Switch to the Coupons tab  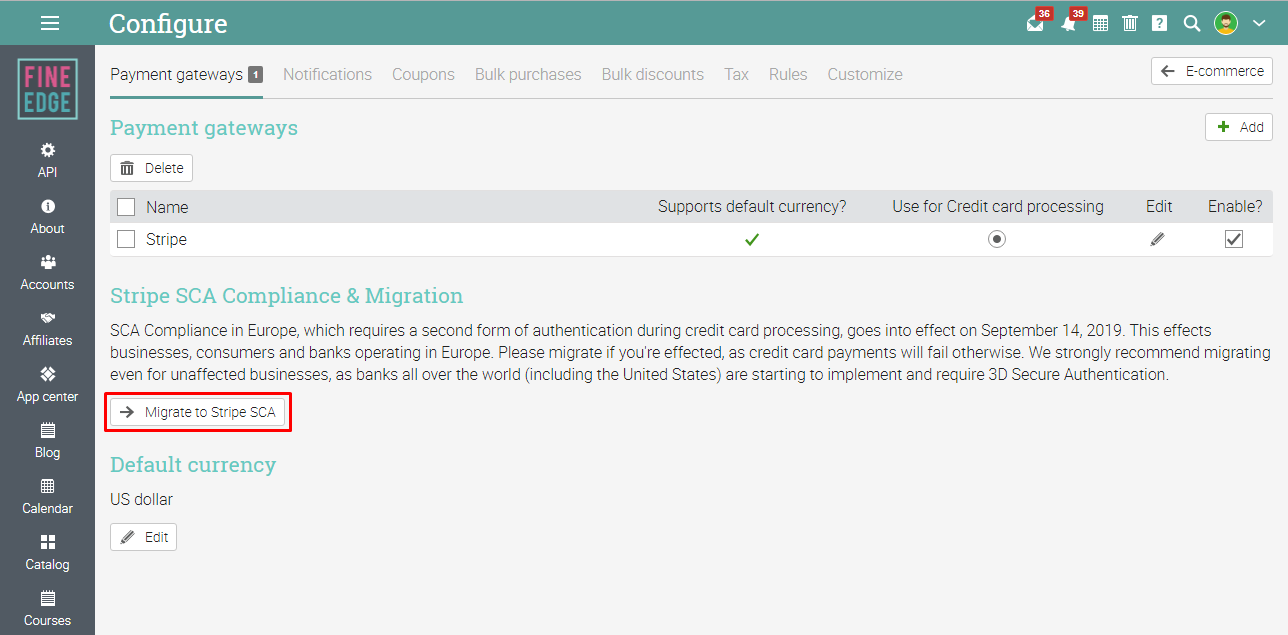[x=423, y=74]
